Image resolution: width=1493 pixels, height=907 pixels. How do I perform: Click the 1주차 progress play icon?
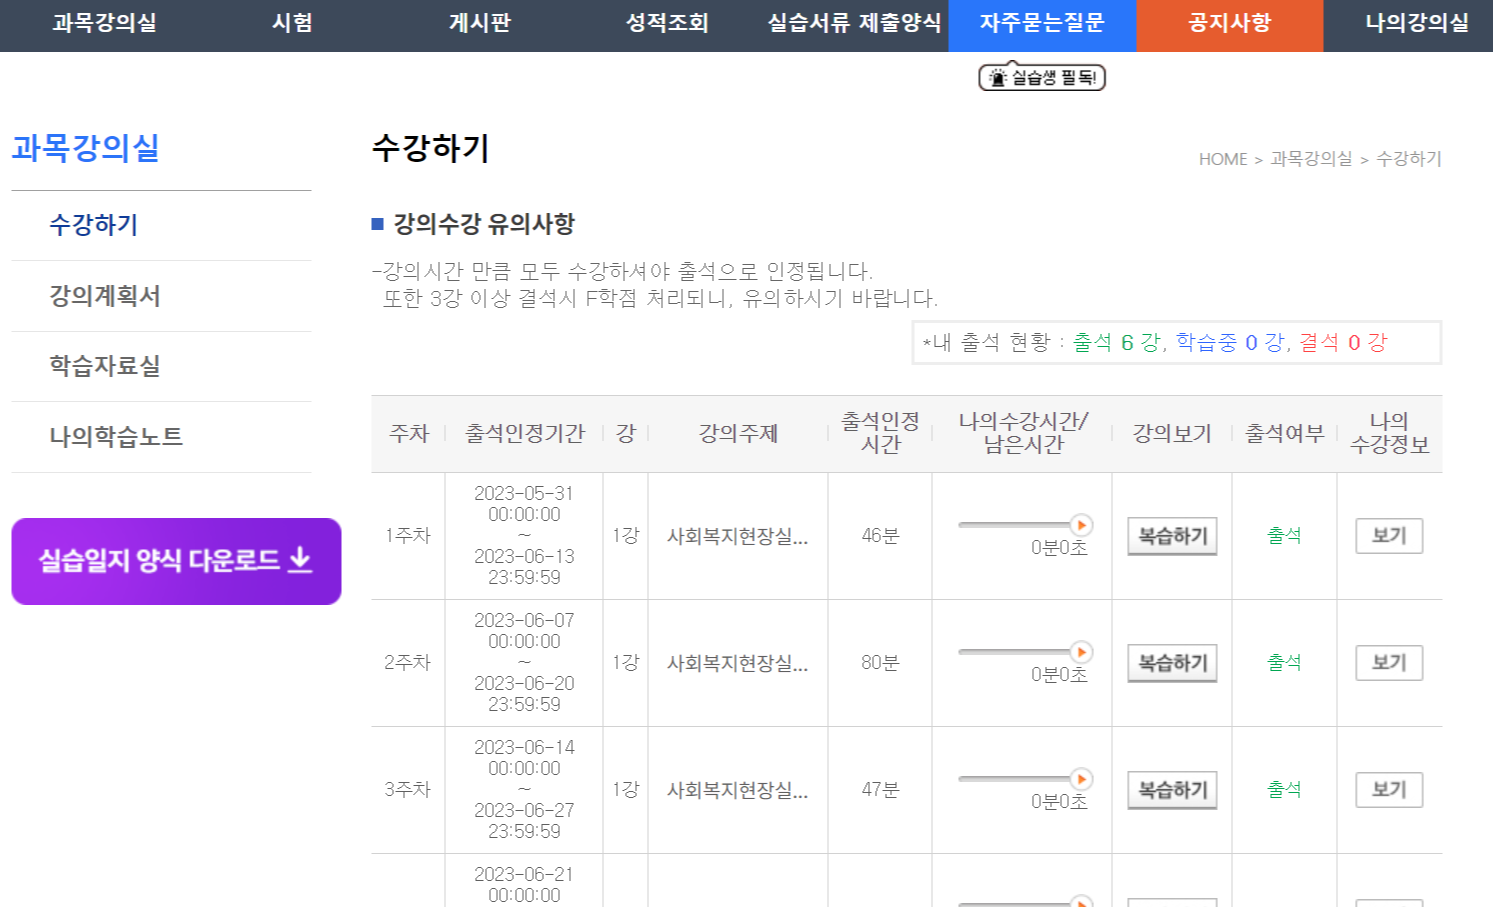tap(1081, 525)
